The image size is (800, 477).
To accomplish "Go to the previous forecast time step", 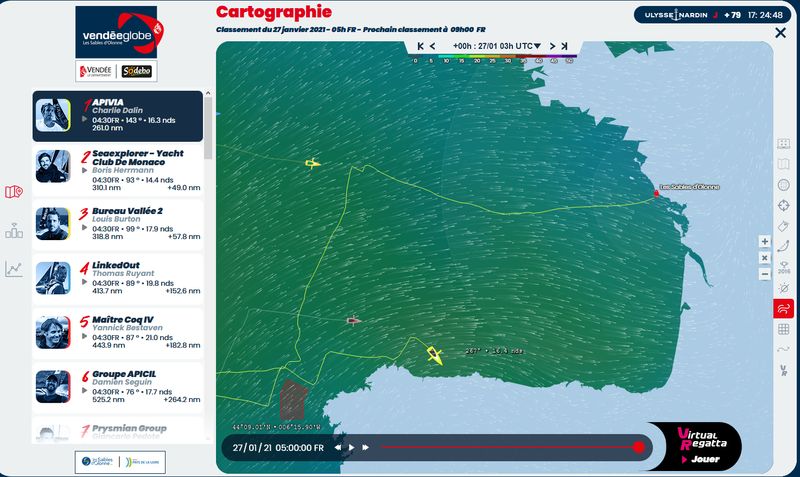I will point(432,46).
